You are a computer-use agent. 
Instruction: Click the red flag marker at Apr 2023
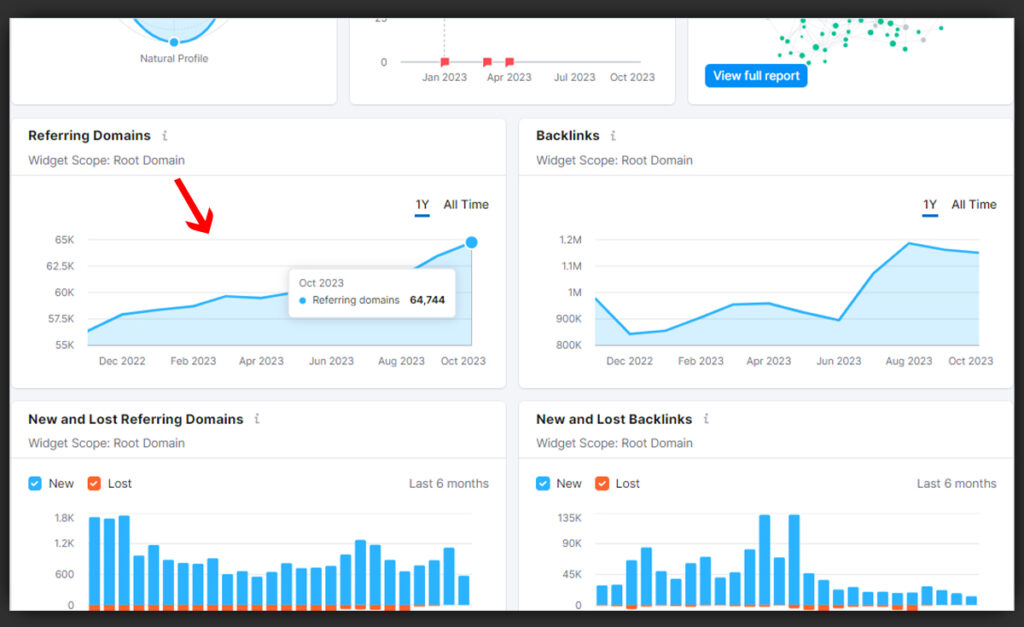(x=509, y=62)
